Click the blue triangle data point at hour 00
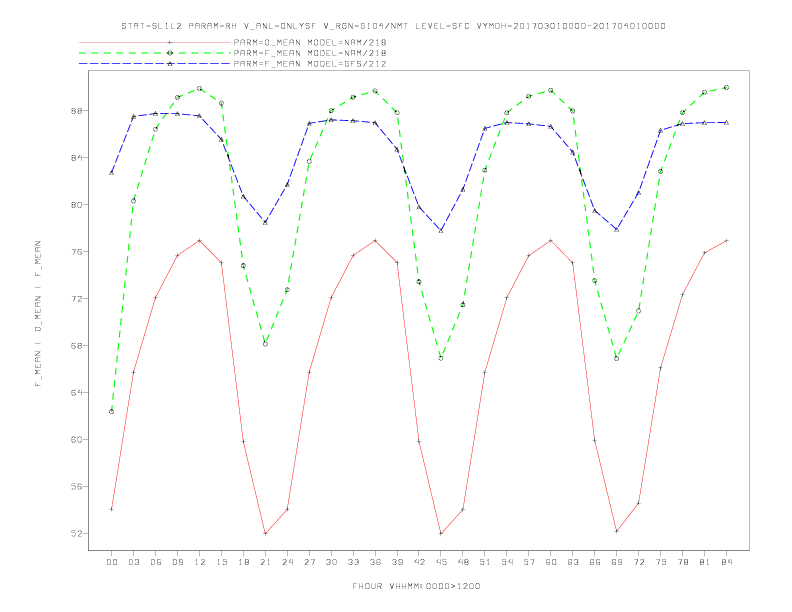Viewport: 792px width, 612px height. [112, 173]
